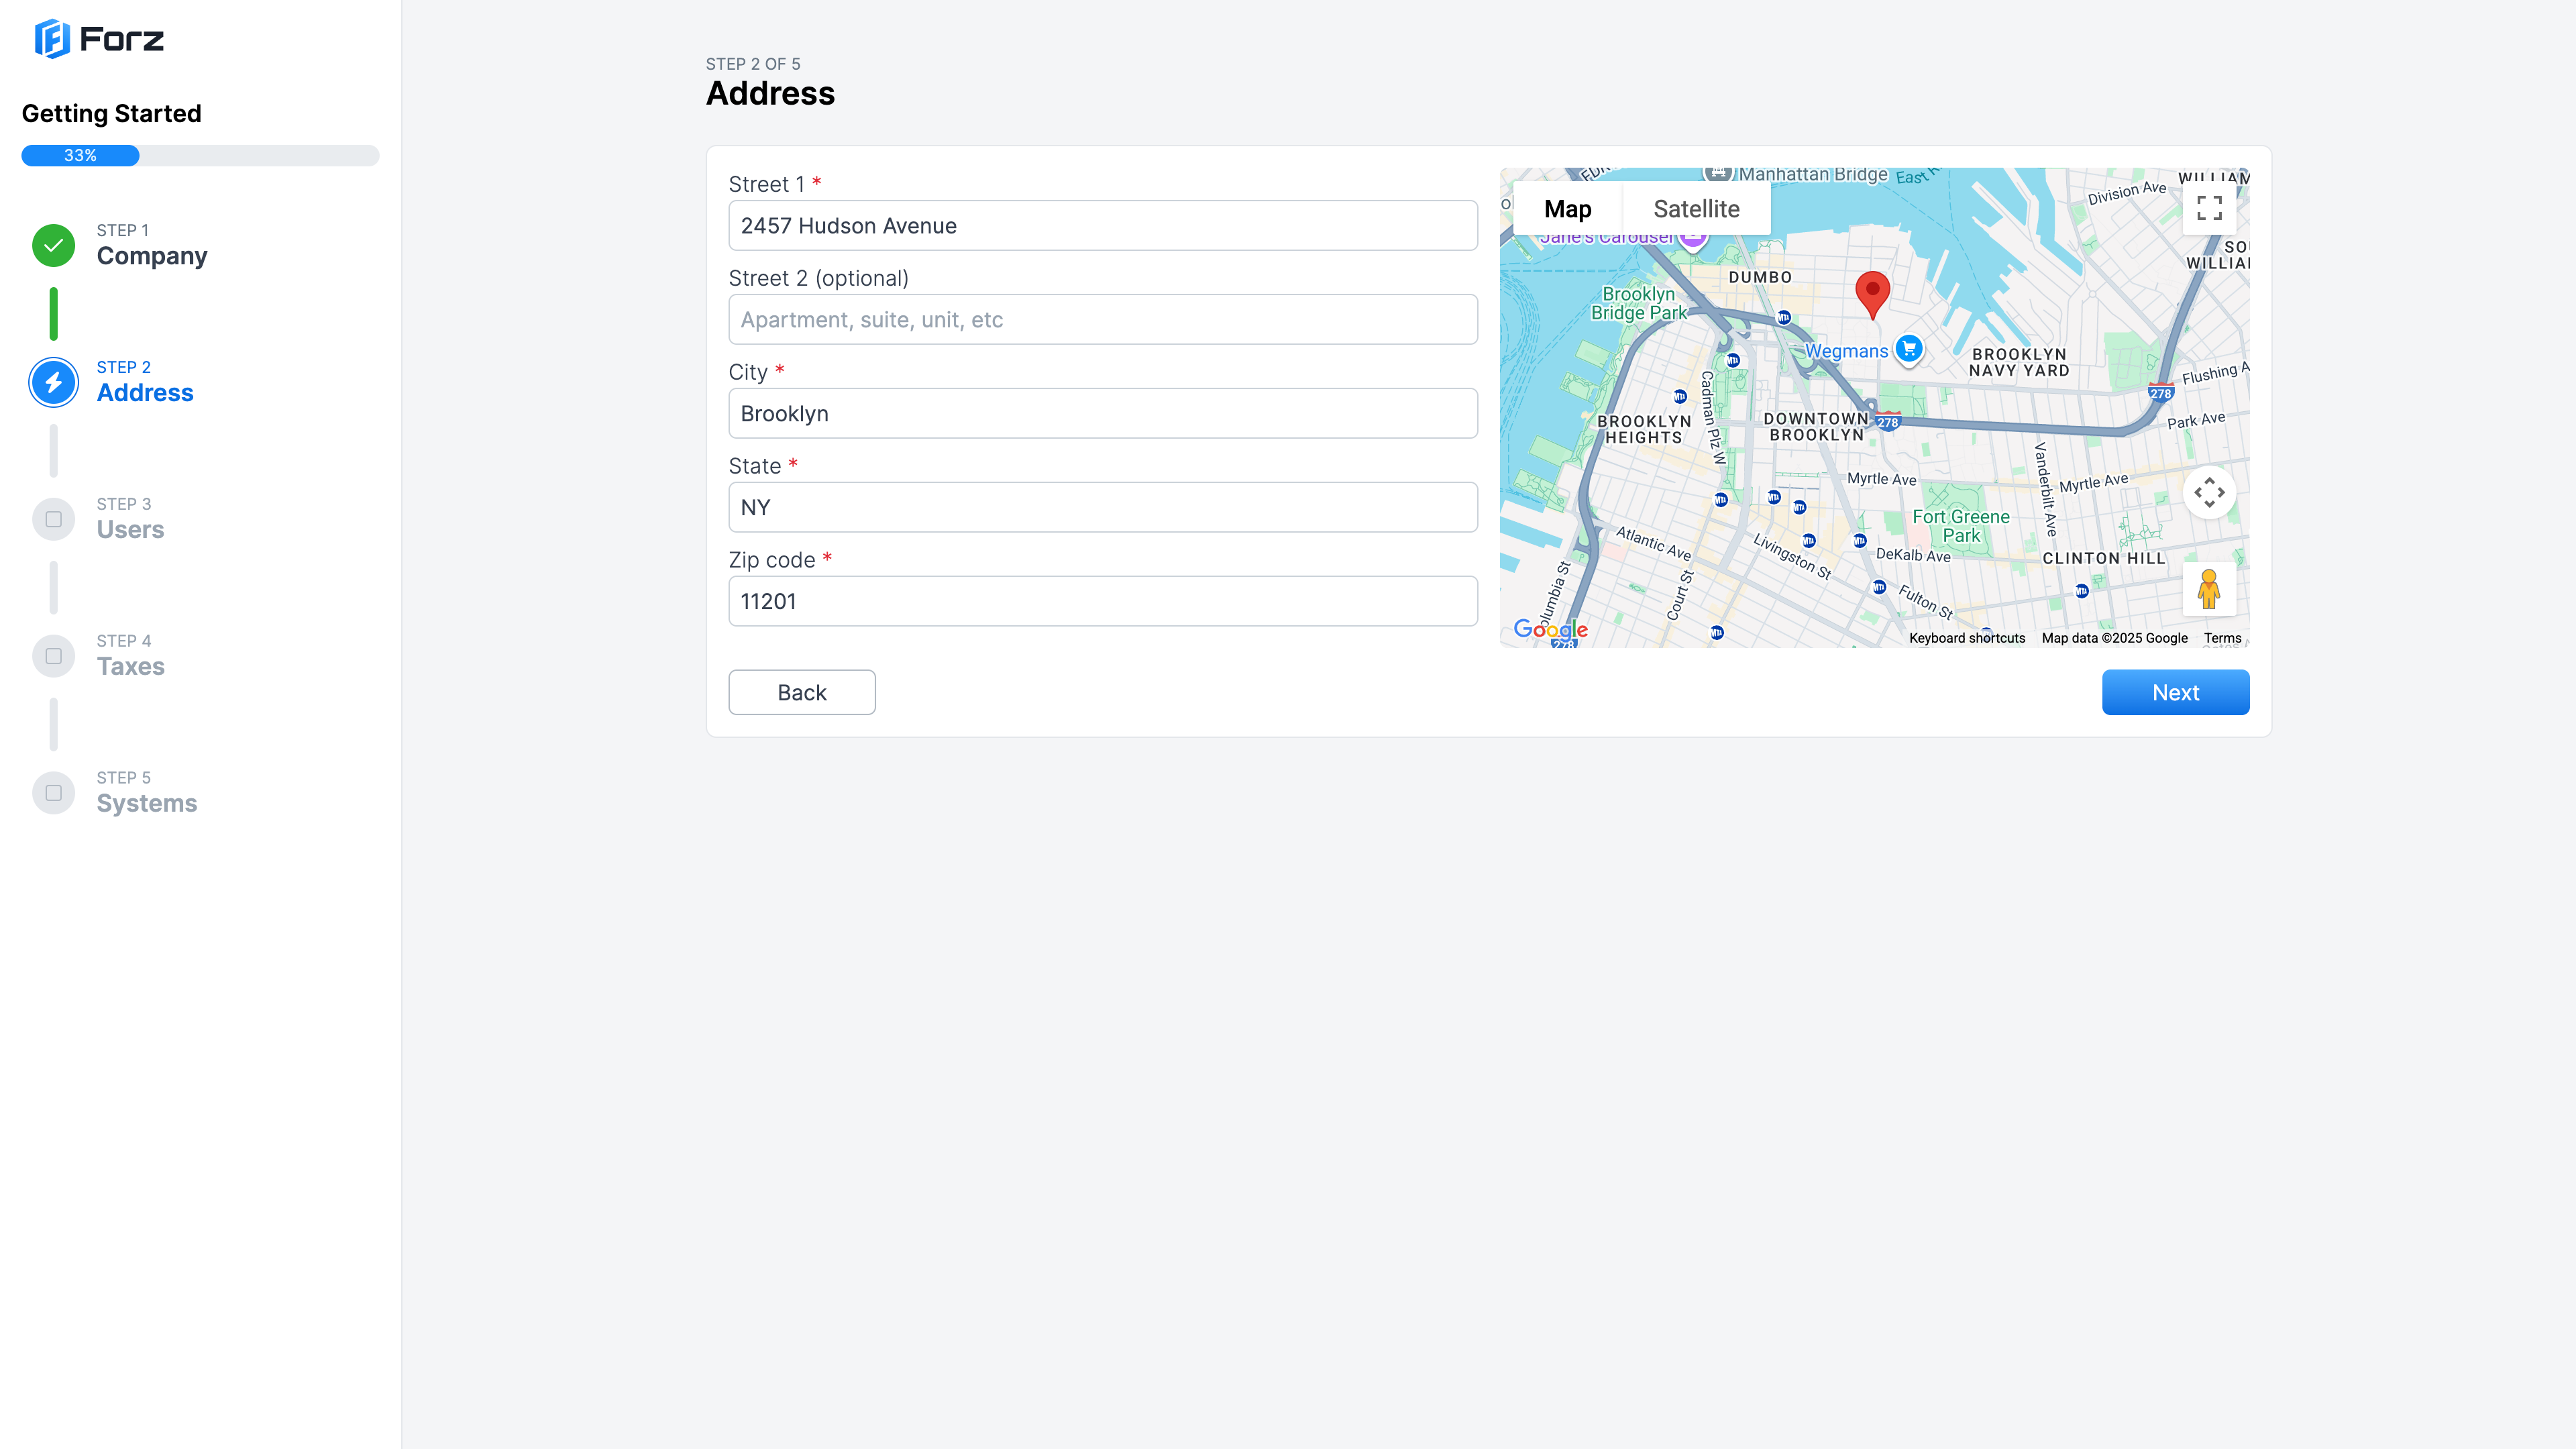Open Step 4 Taxes in sidebar
This screenshot has height=1449, width=2576.
[x=130, y=657]
